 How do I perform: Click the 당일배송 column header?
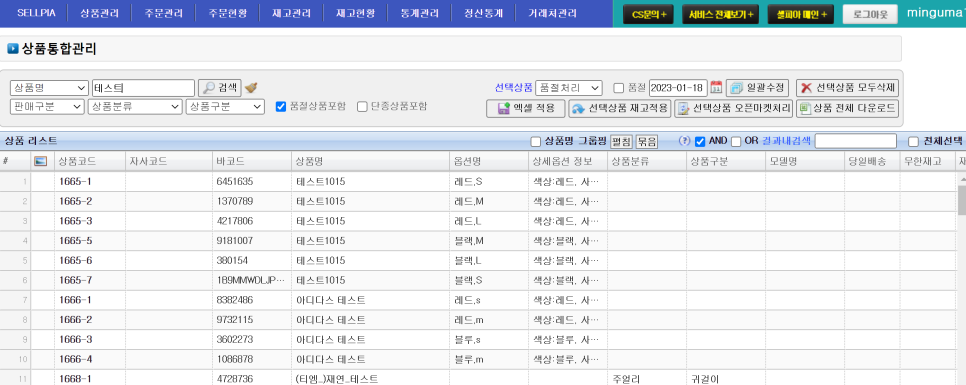pos(872,161)
